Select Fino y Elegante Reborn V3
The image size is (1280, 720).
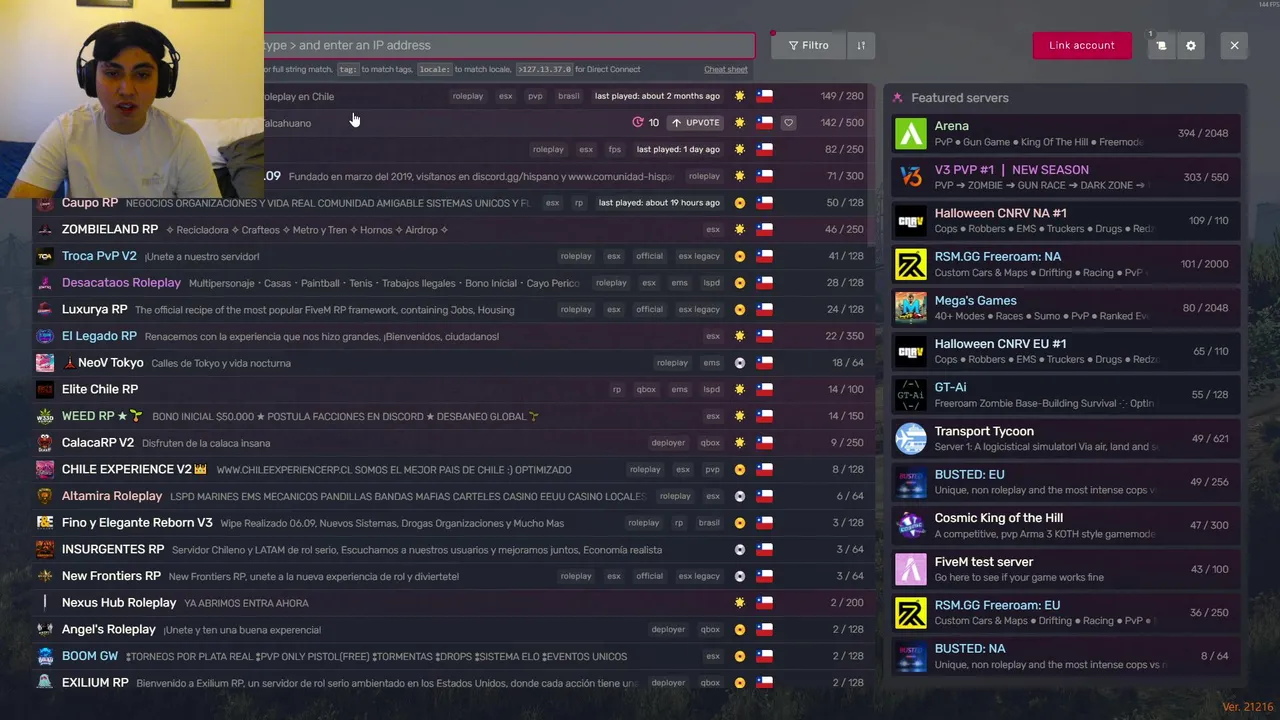point(454,523)
